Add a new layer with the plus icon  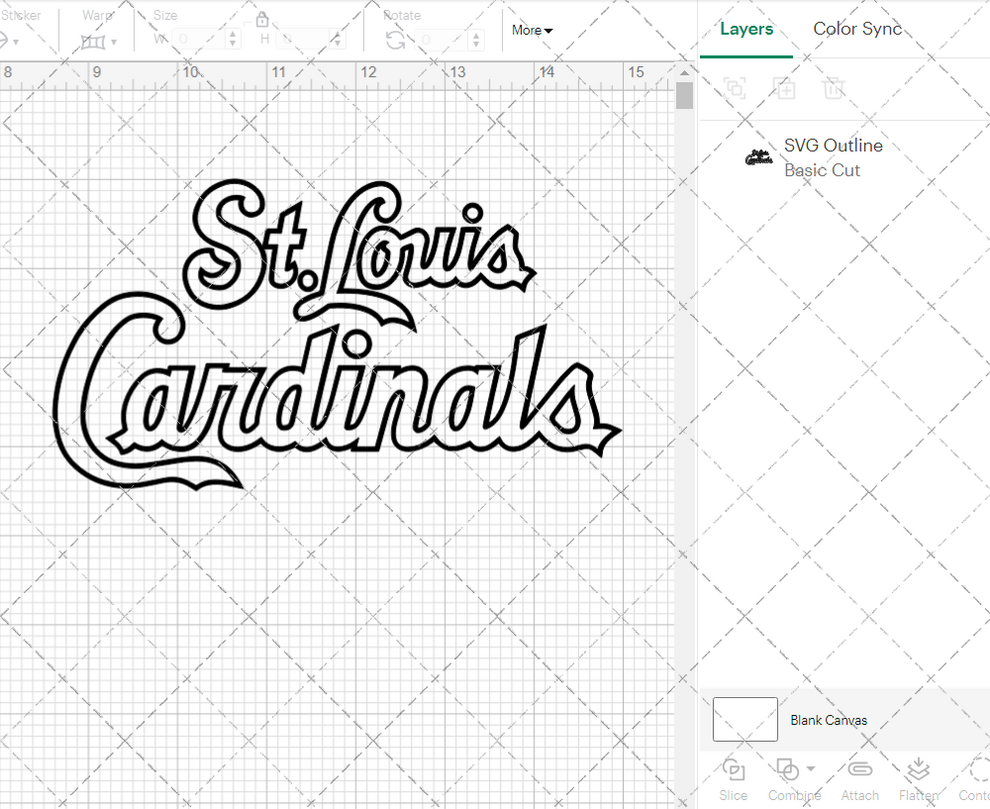[784, 88]
